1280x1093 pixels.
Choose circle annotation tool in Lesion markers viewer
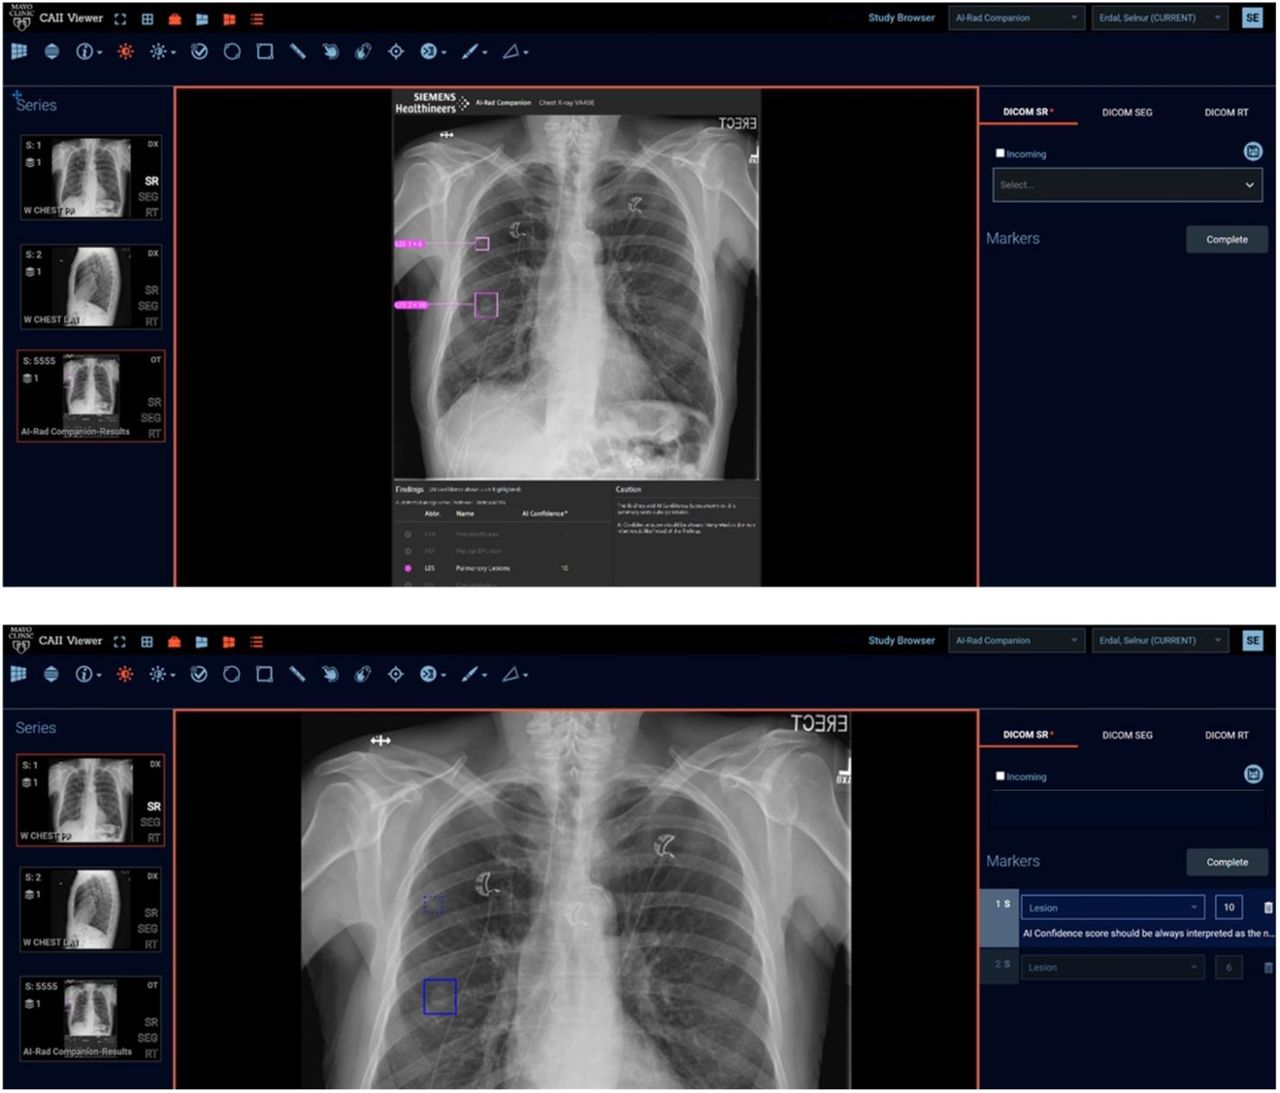pos(231,674)
